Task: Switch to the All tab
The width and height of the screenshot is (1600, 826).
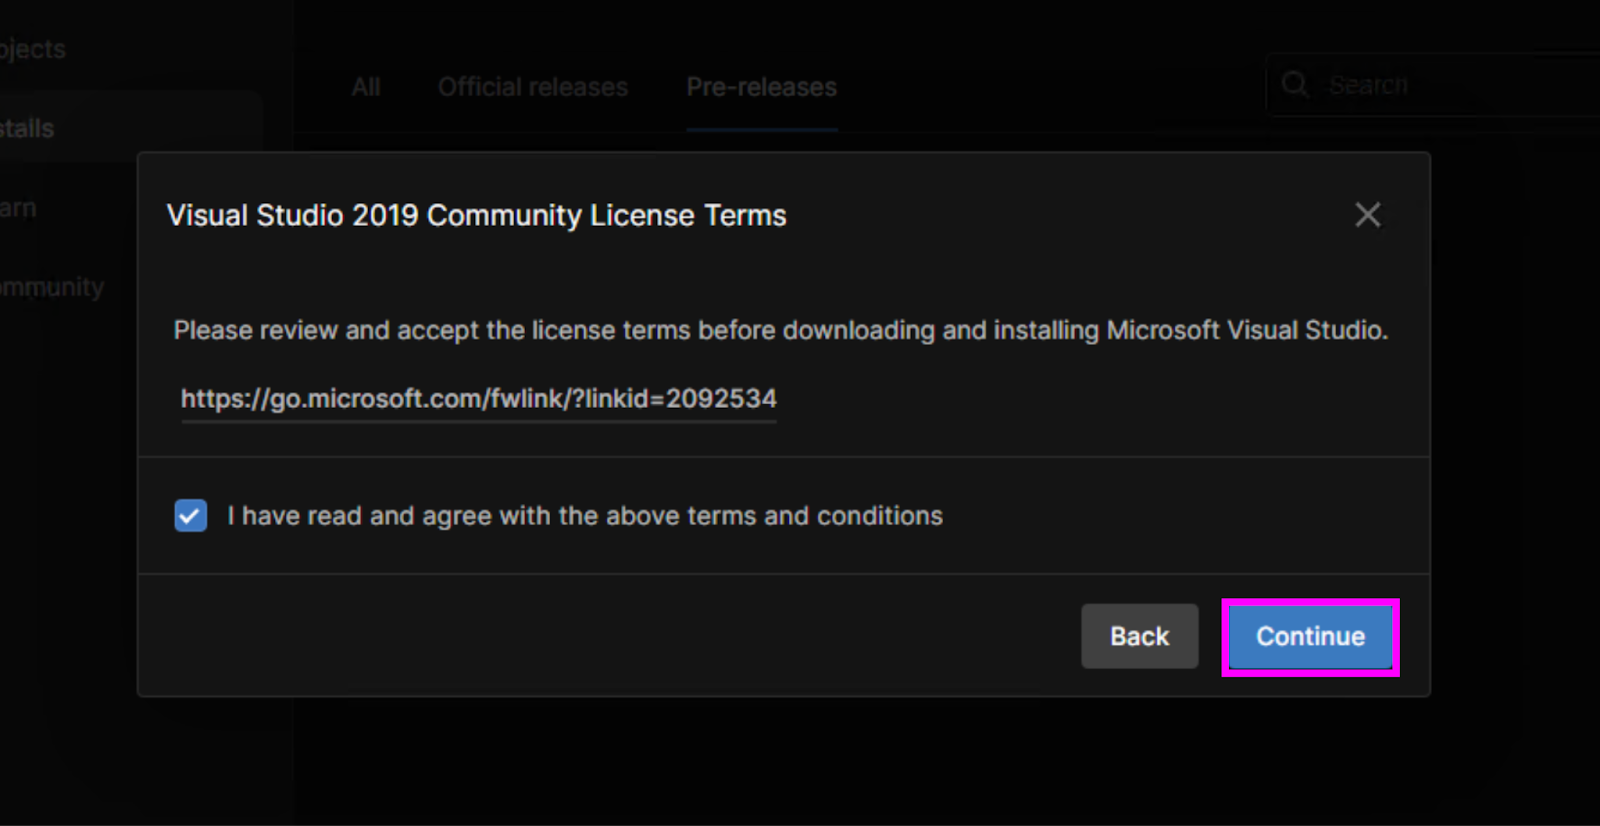Action: (x=366, y=88)
